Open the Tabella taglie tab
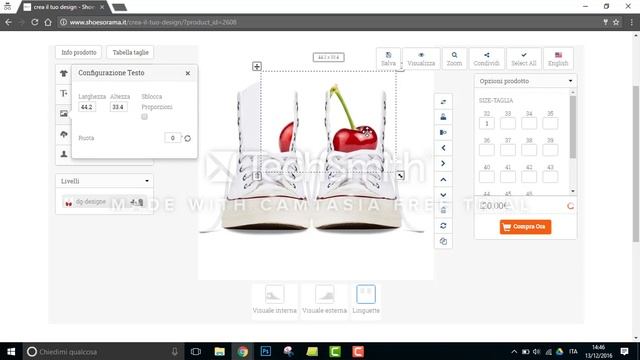This screenshot has width=640, height=360. tap(131, 52)
